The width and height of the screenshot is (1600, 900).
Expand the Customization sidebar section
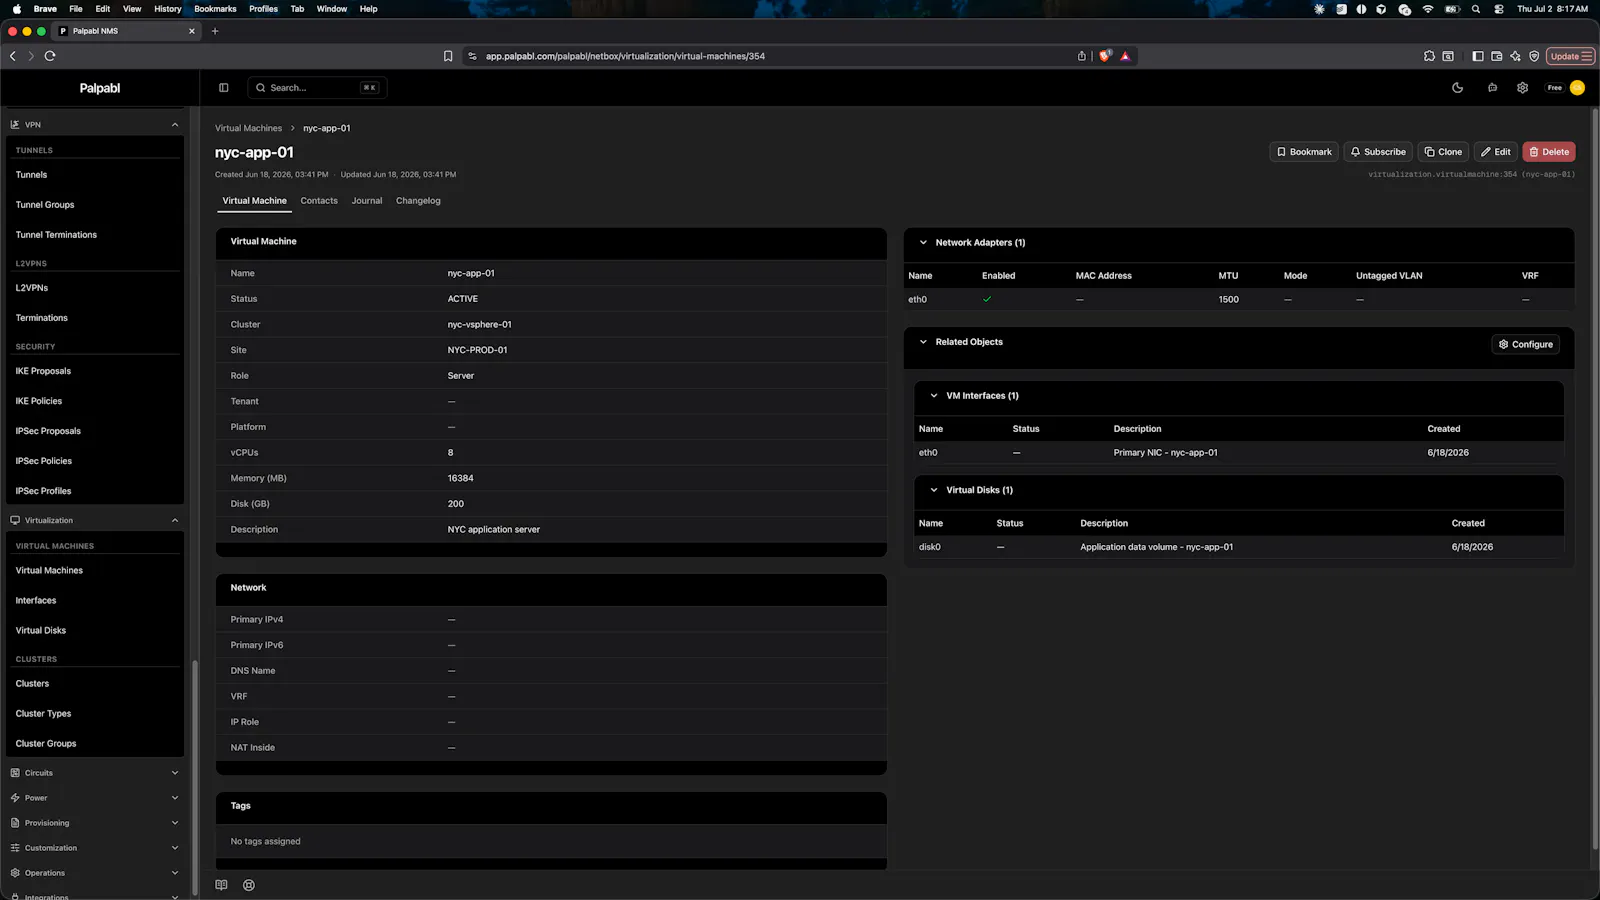[175, 848]
